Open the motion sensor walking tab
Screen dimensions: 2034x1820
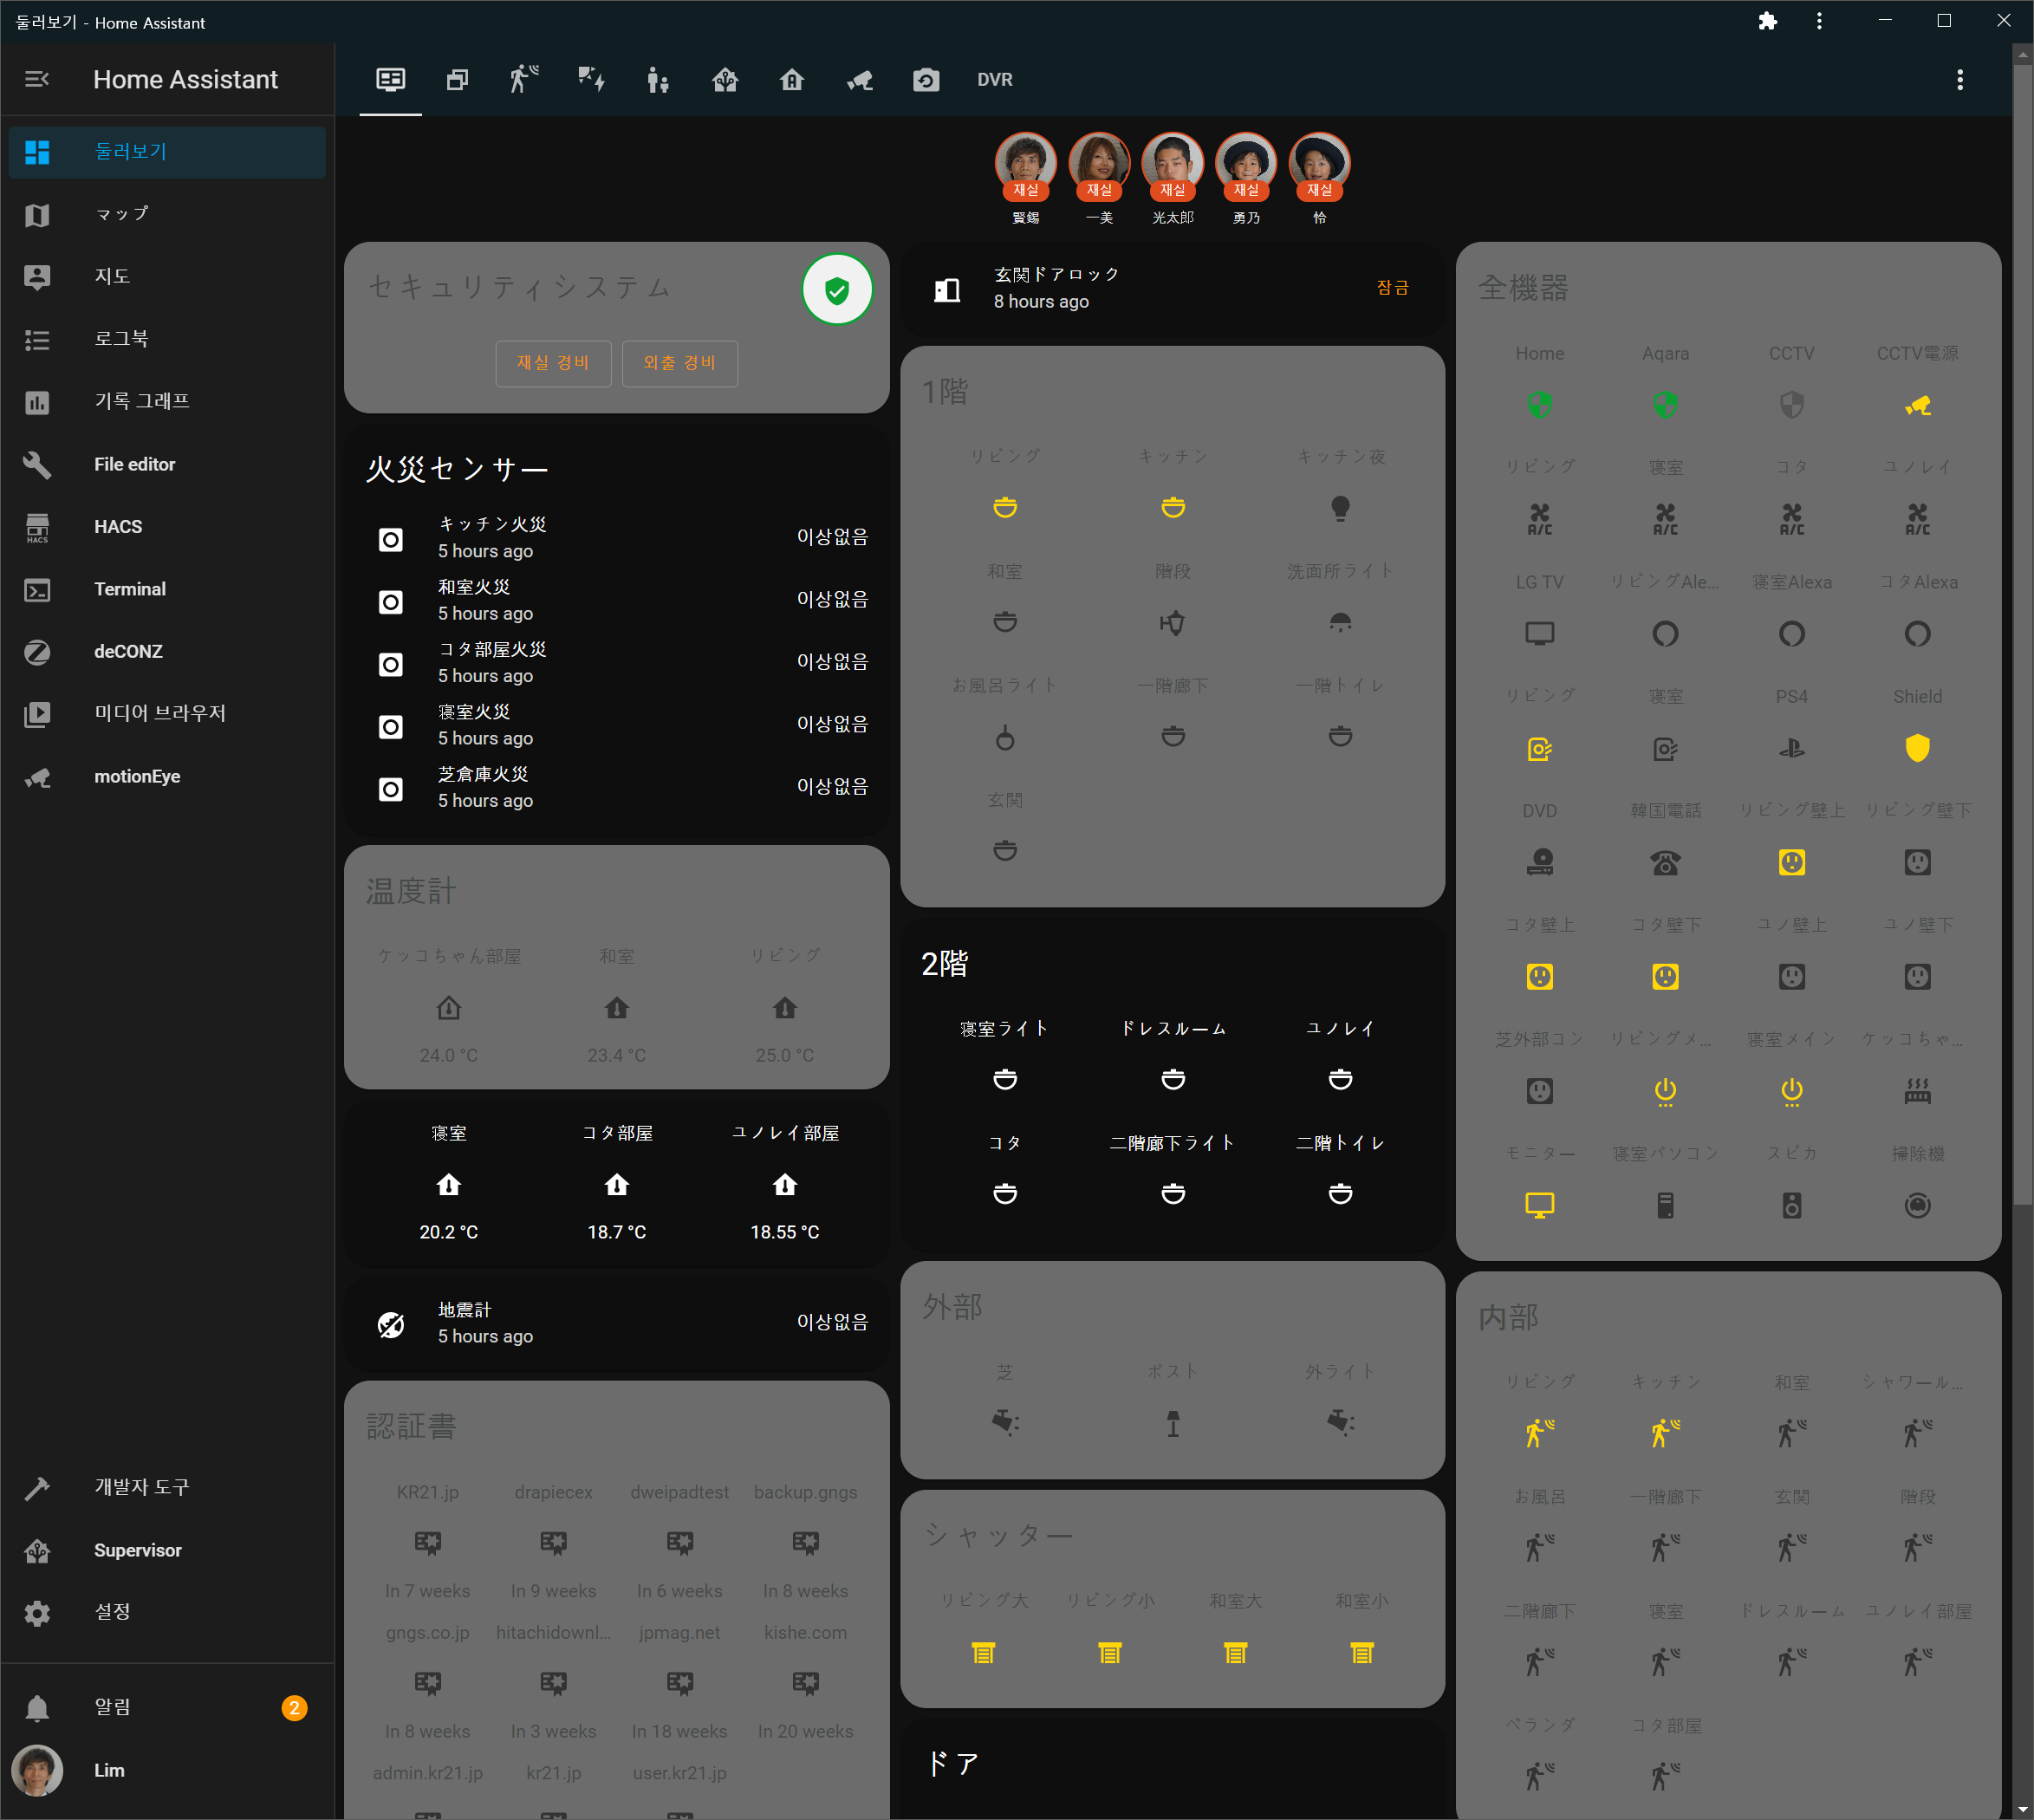tap(523, 80)
